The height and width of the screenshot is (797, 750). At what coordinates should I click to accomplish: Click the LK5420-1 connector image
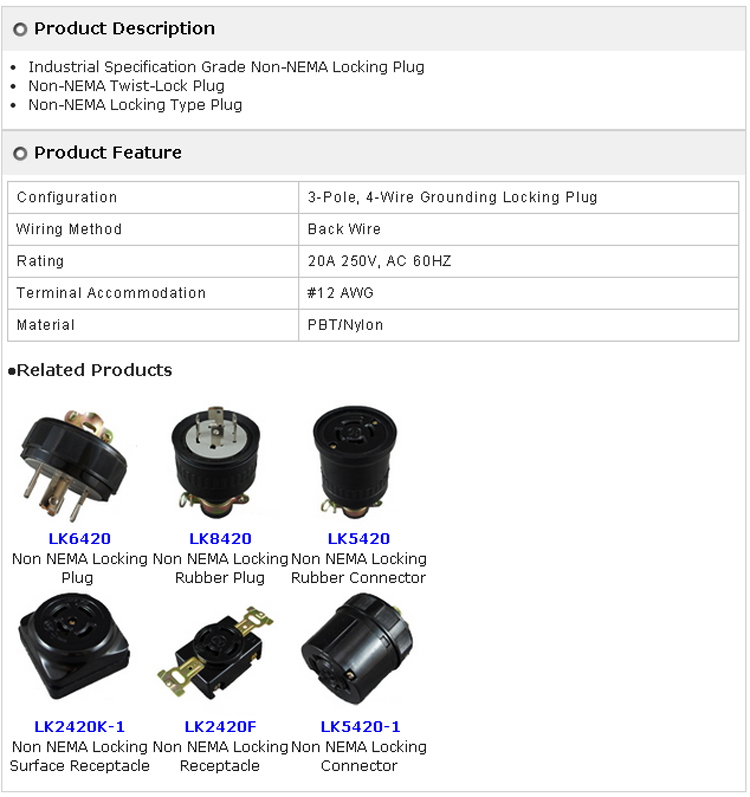[357, 649]
